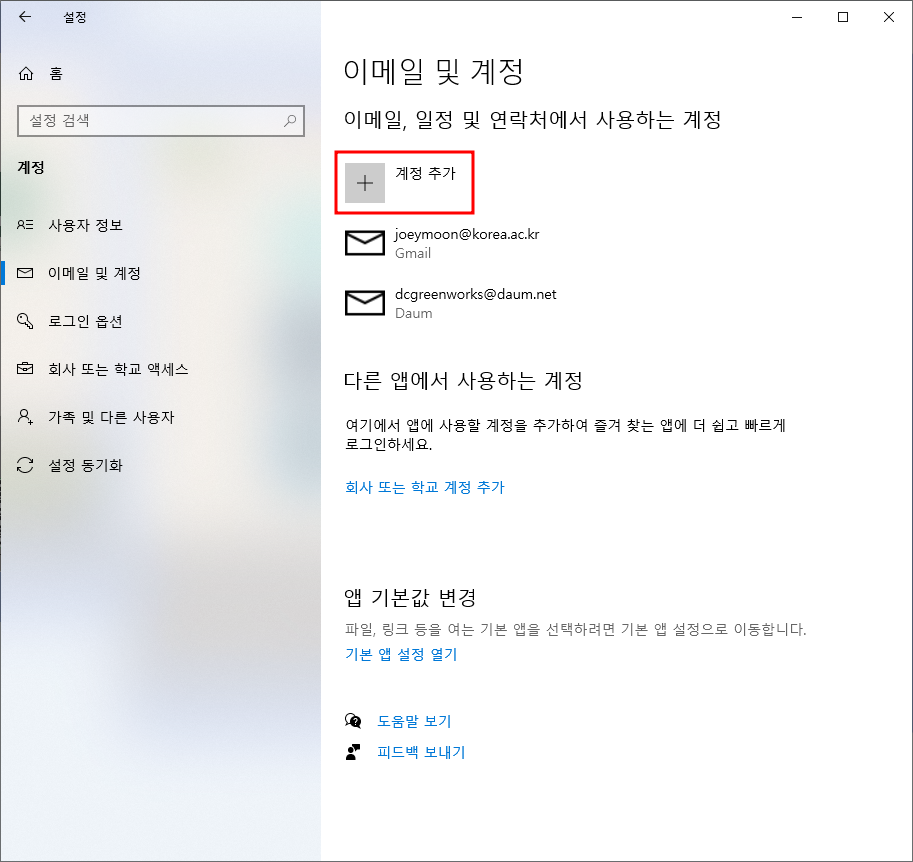Click the home icon in the sidebar

(x=26, y=73)
